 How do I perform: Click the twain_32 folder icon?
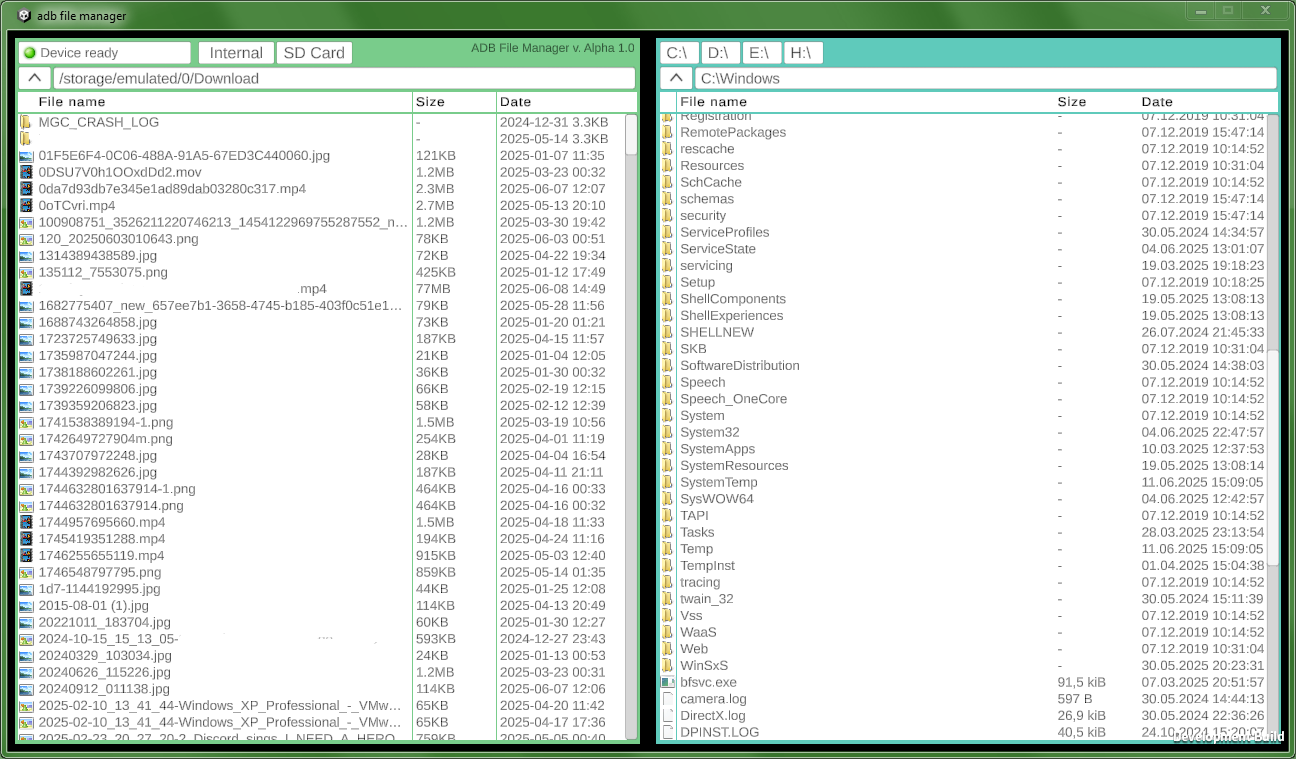click(x=667, y=599)
